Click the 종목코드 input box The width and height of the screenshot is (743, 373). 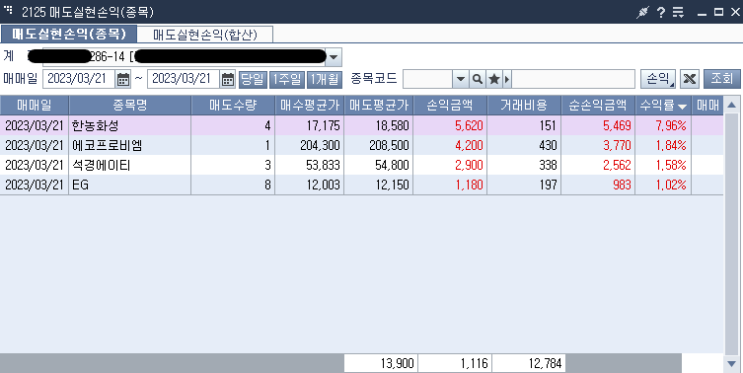point(427,79)
